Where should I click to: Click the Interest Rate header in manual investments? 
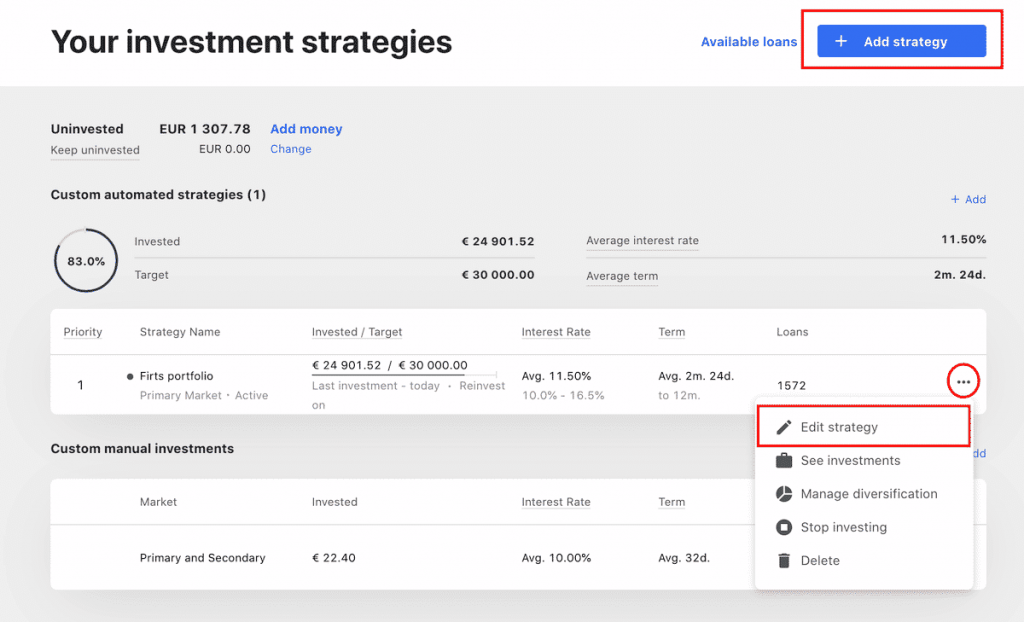[x=556, y=502]
